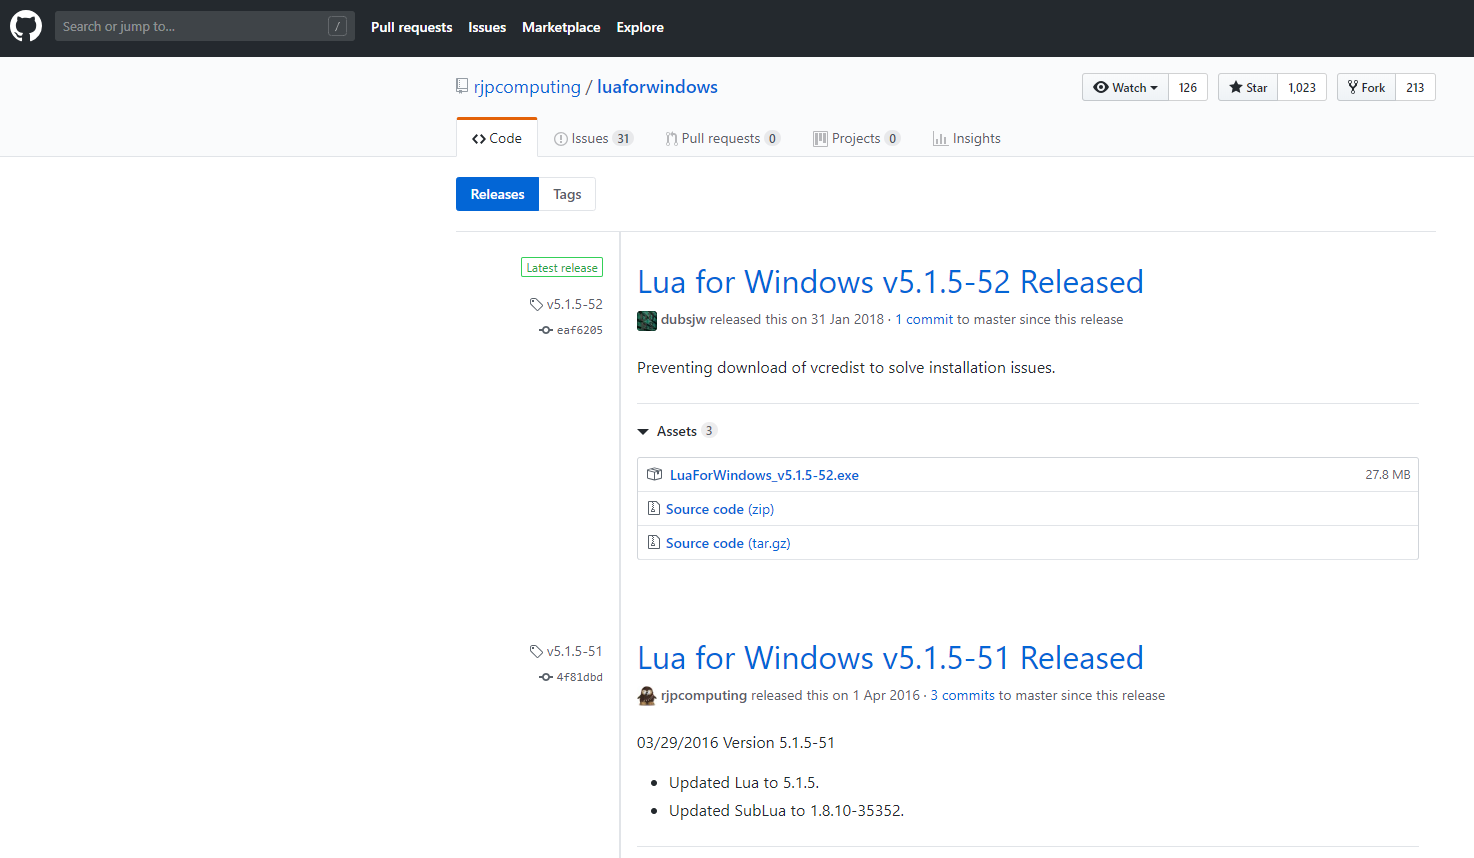1474x858 pixels.
Task: Select text 'Updated SubLua to 1.8.10-35352.'
Action: [786, 811]
